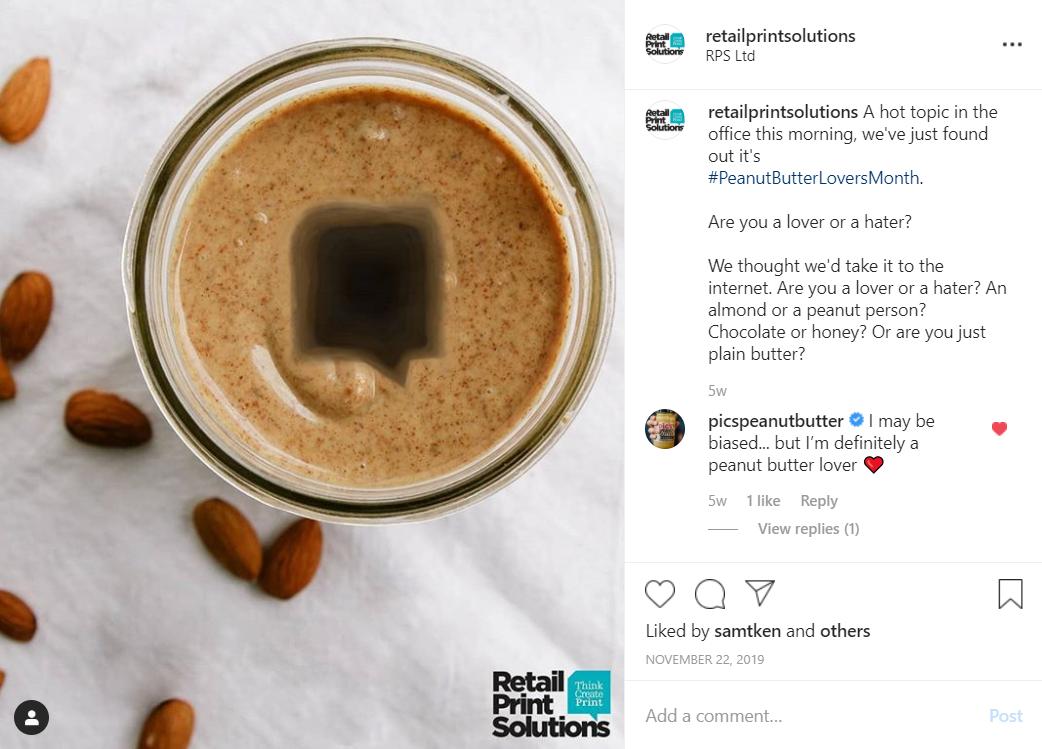
Task: Open the comment speech bubble icon
Action: click(x=710, y=593)
